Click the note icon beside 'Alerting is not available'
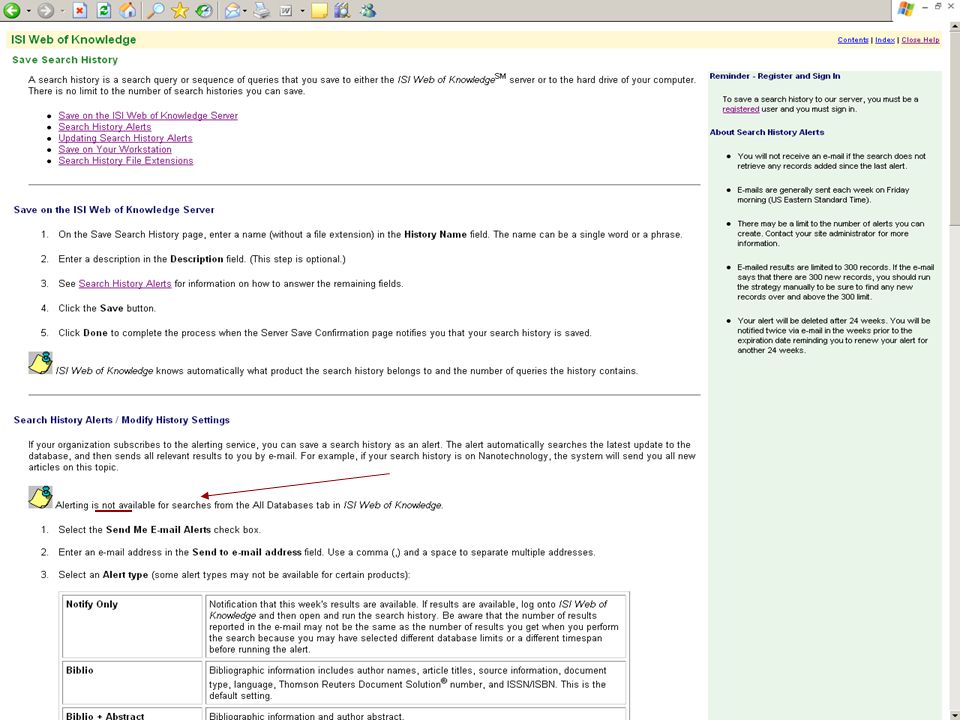960x720 pixels. 40,497
